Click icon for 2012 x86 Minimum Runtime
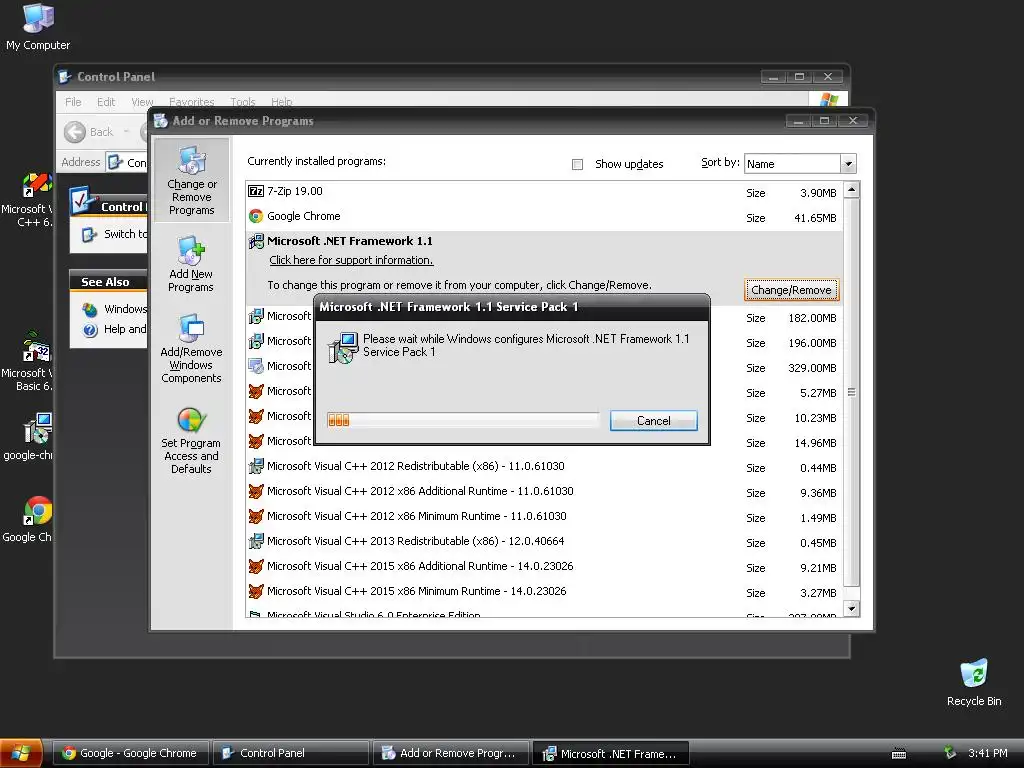The width and height of the screenshot is (1024, 768). tap(256, 516)
